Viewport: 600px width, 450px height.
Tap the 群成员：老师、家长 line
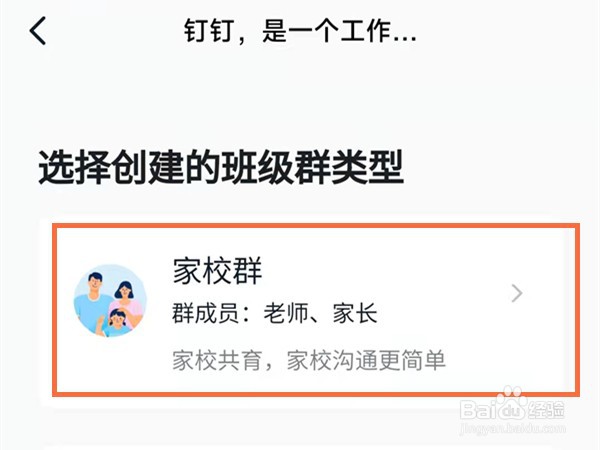click(x=275, y=313)
